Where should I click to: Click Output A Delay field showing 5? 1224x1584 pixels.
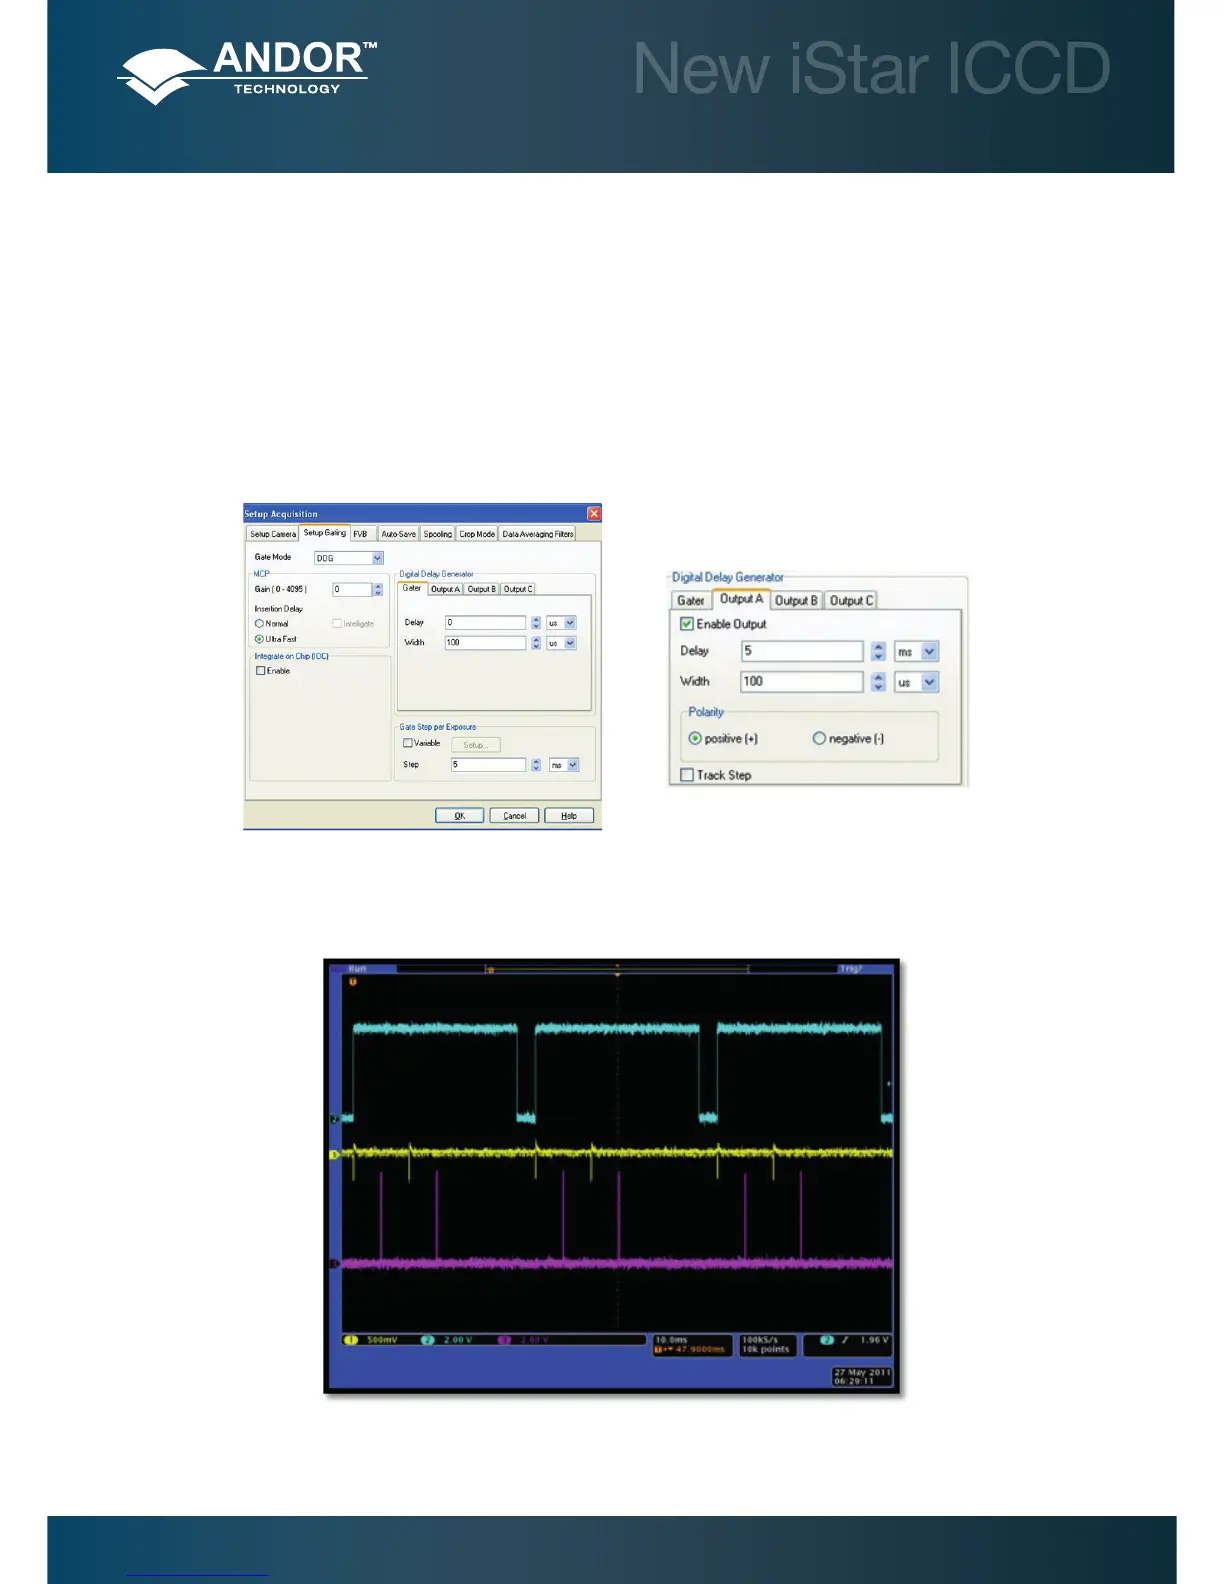[x=802, y=652]
